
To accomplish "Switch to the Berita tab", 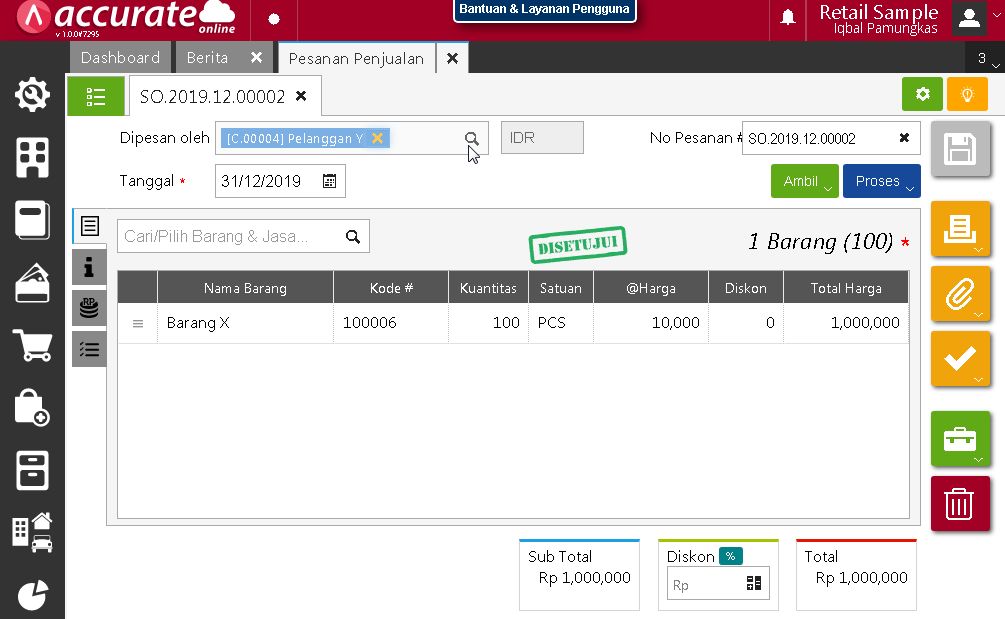I will pyautogui.click(x=208, y=58).
